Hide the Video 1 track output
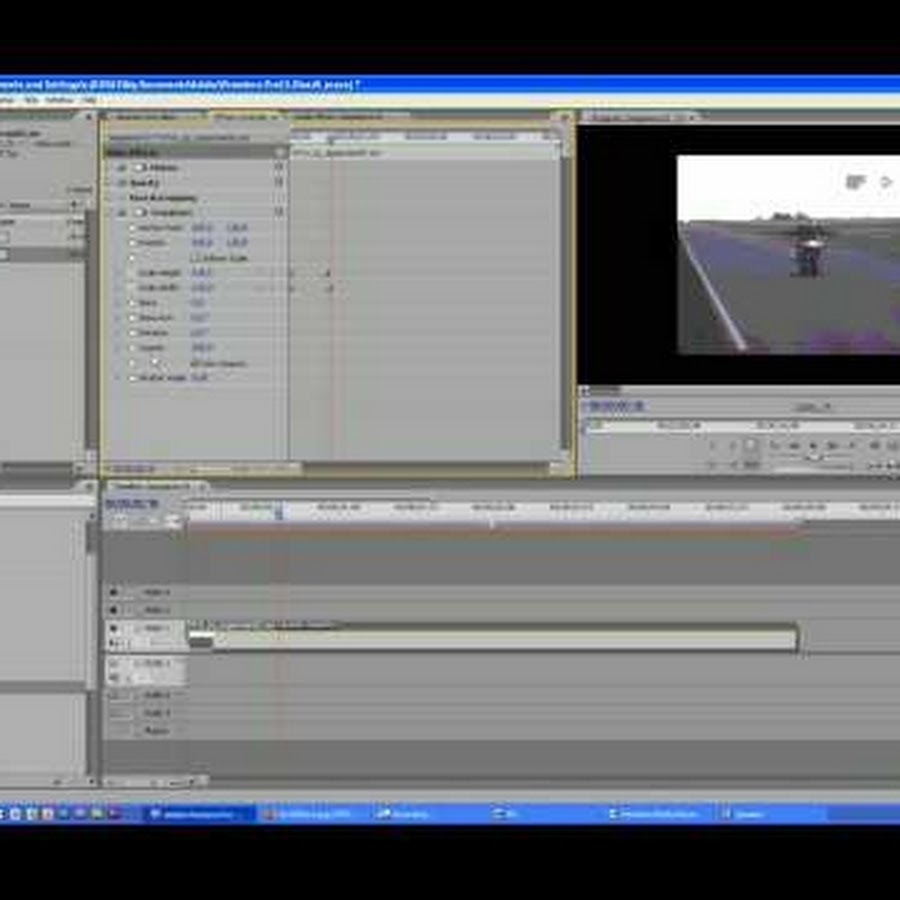The image size is (900, 900). [x=114, y=629]
